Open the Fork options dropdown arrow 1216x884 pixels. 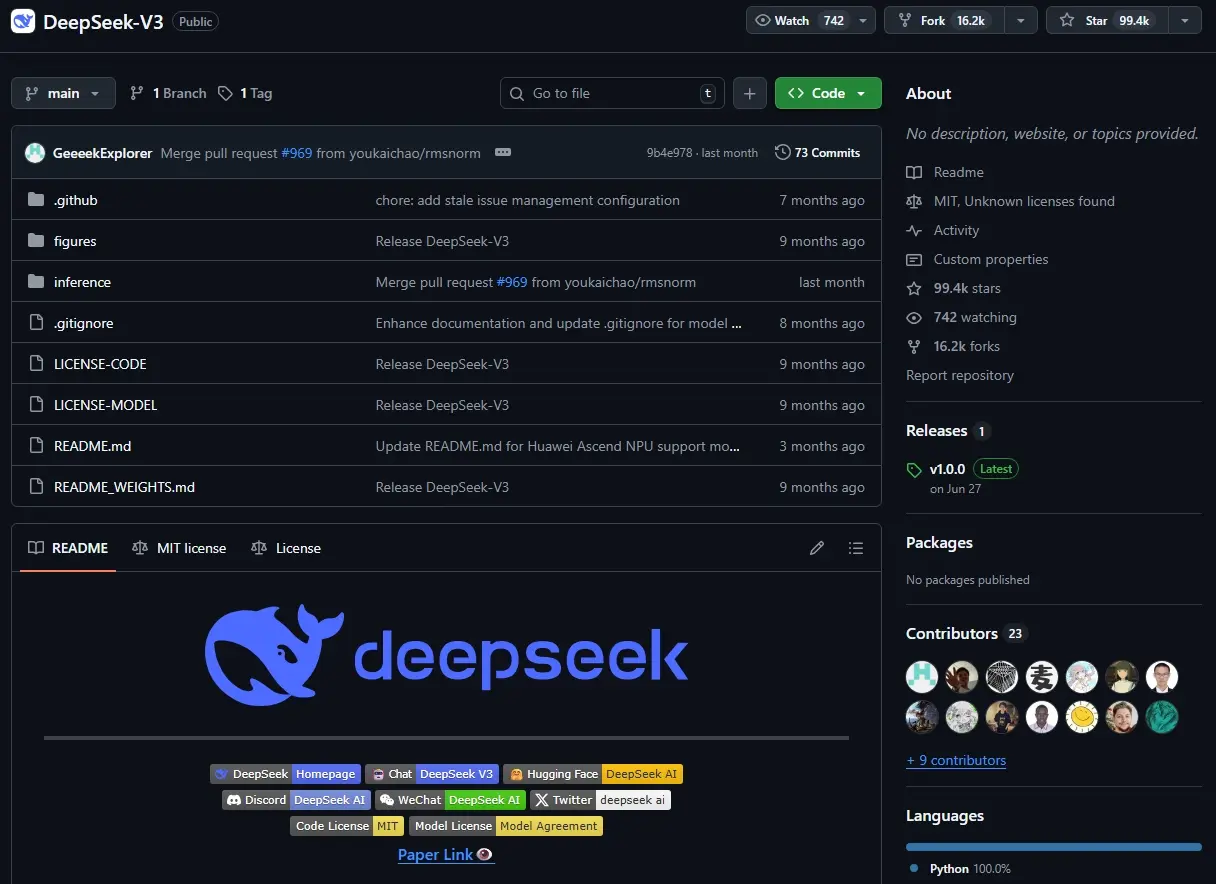[1020, 20]
